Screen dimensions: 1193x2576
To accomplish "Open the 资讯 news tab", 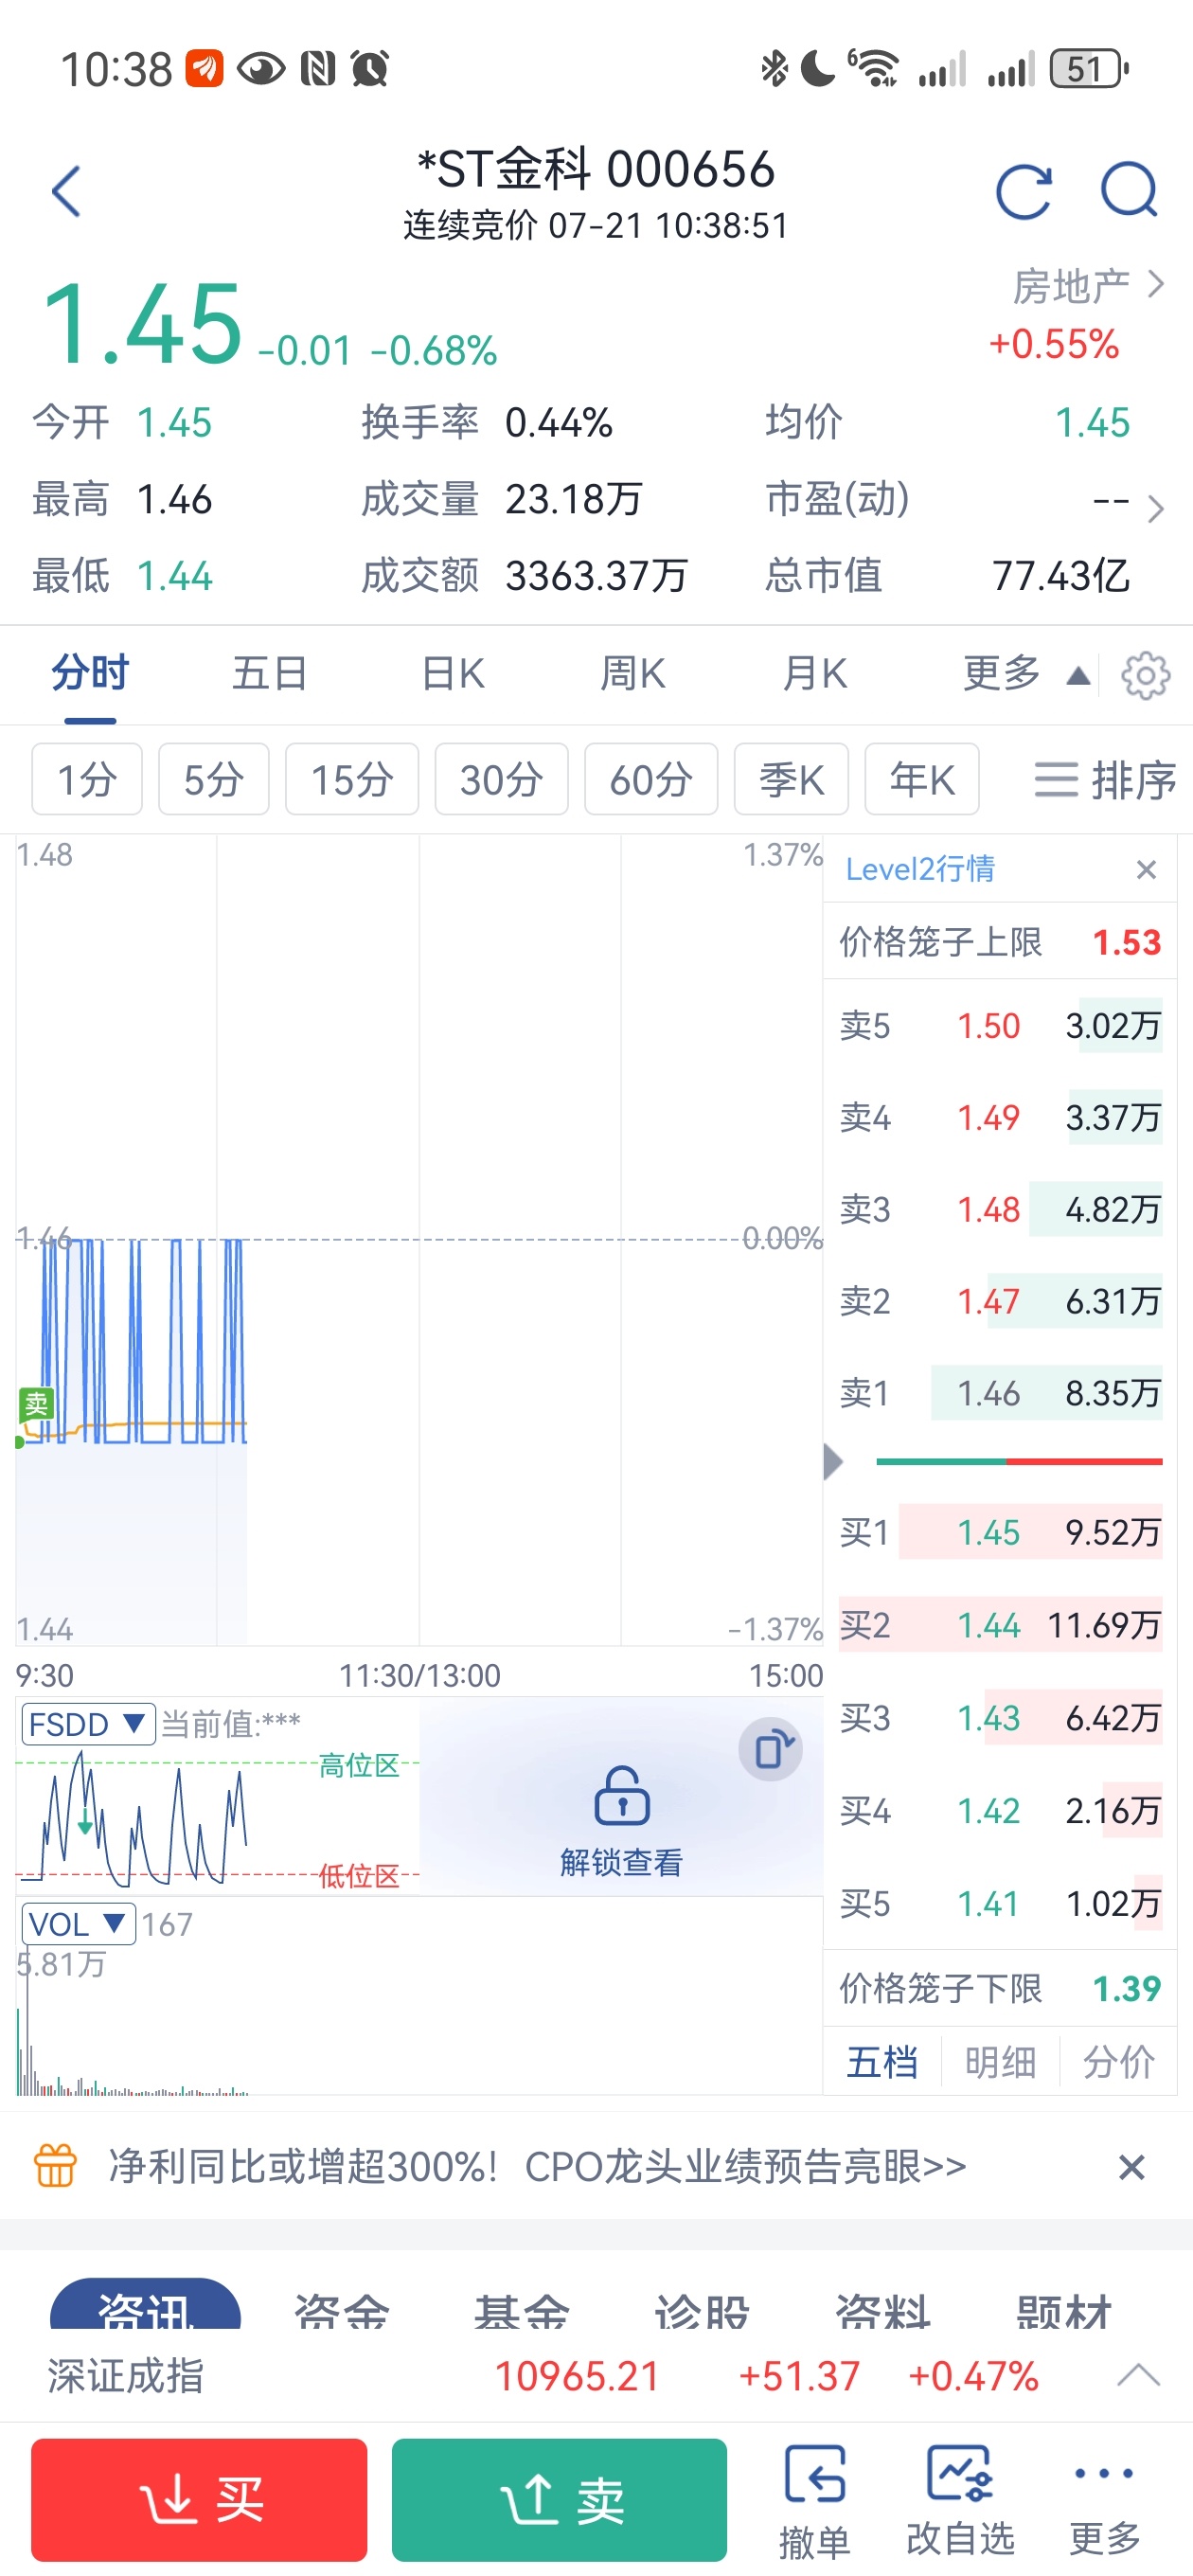I will point(145,2306).
